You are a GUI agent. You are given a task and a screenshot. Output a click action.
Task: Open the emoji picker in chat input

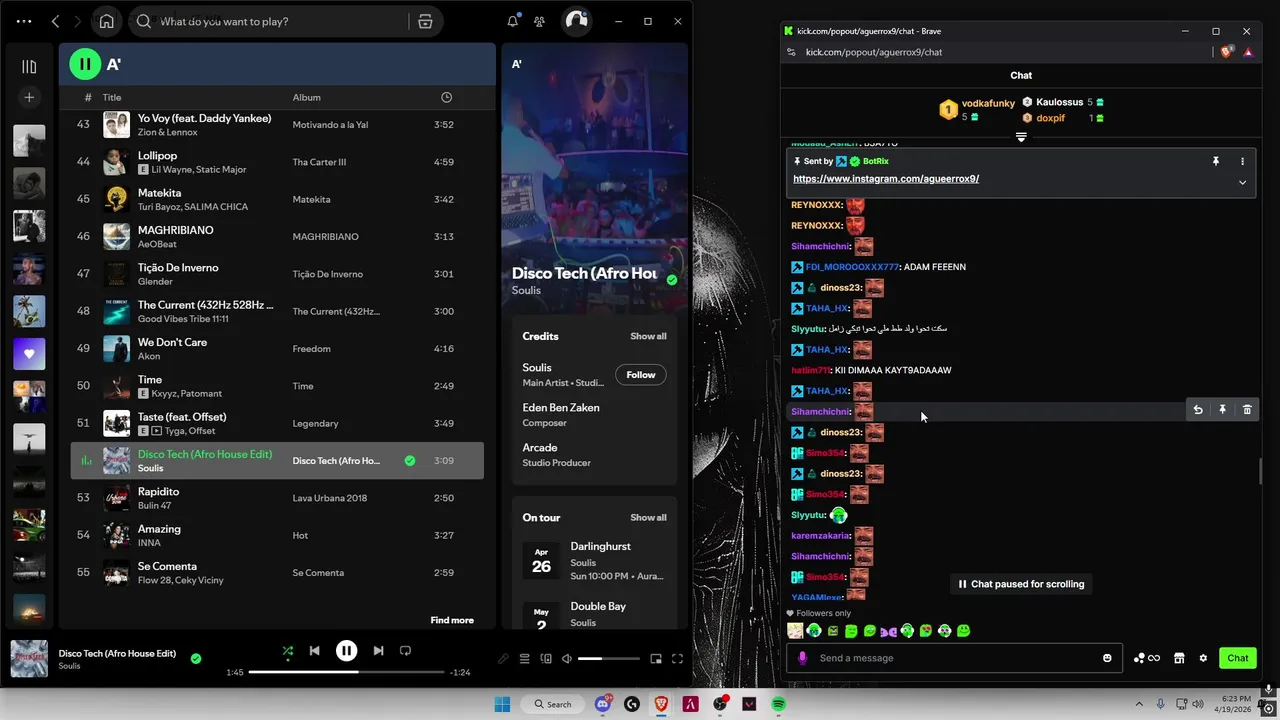point(1107,658)
